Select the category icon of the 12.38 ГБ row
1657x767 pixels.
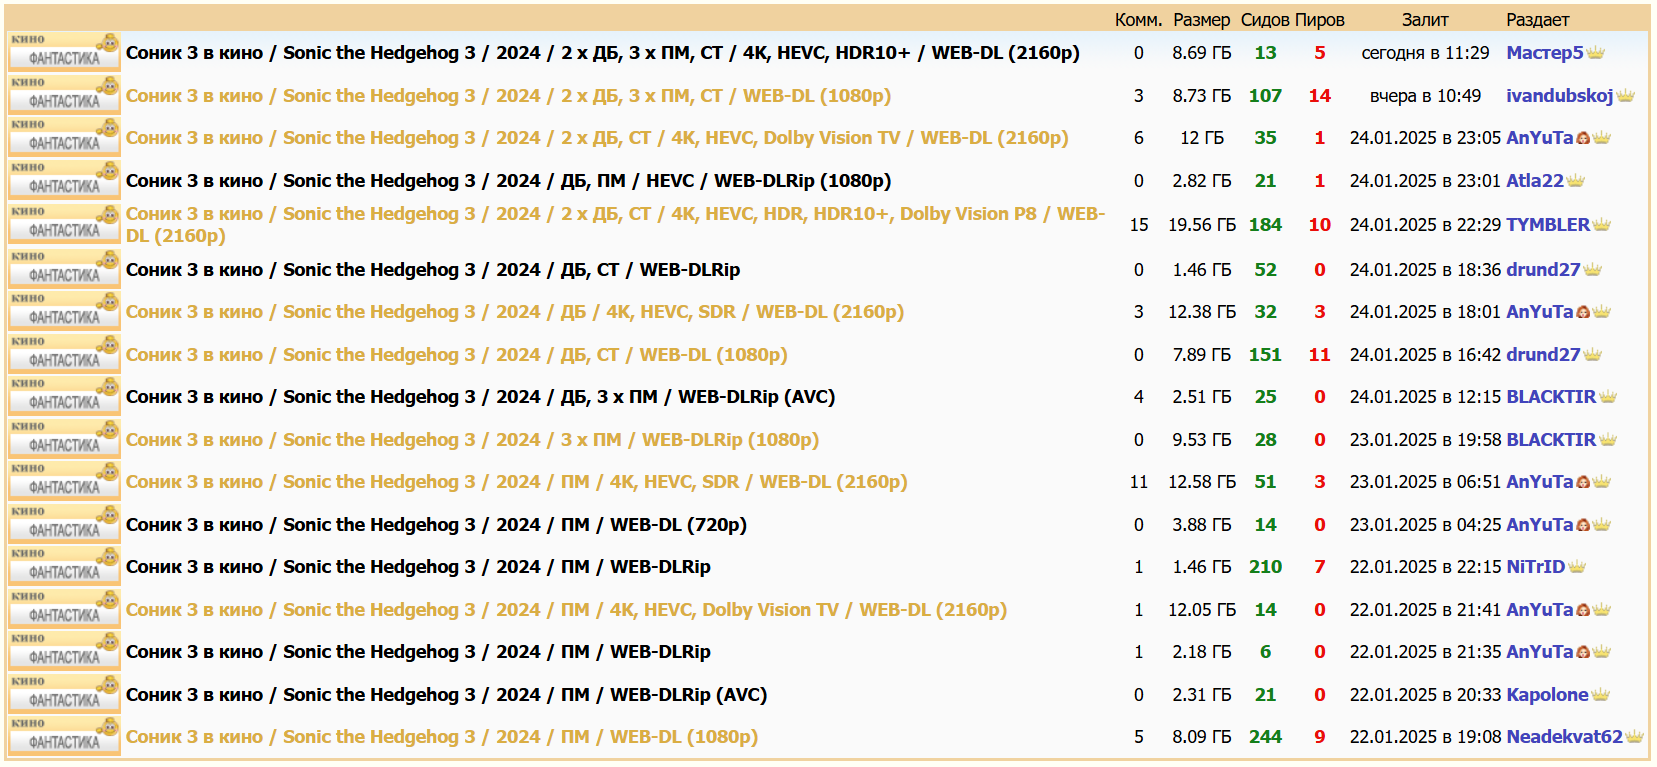tap(64, 311)
